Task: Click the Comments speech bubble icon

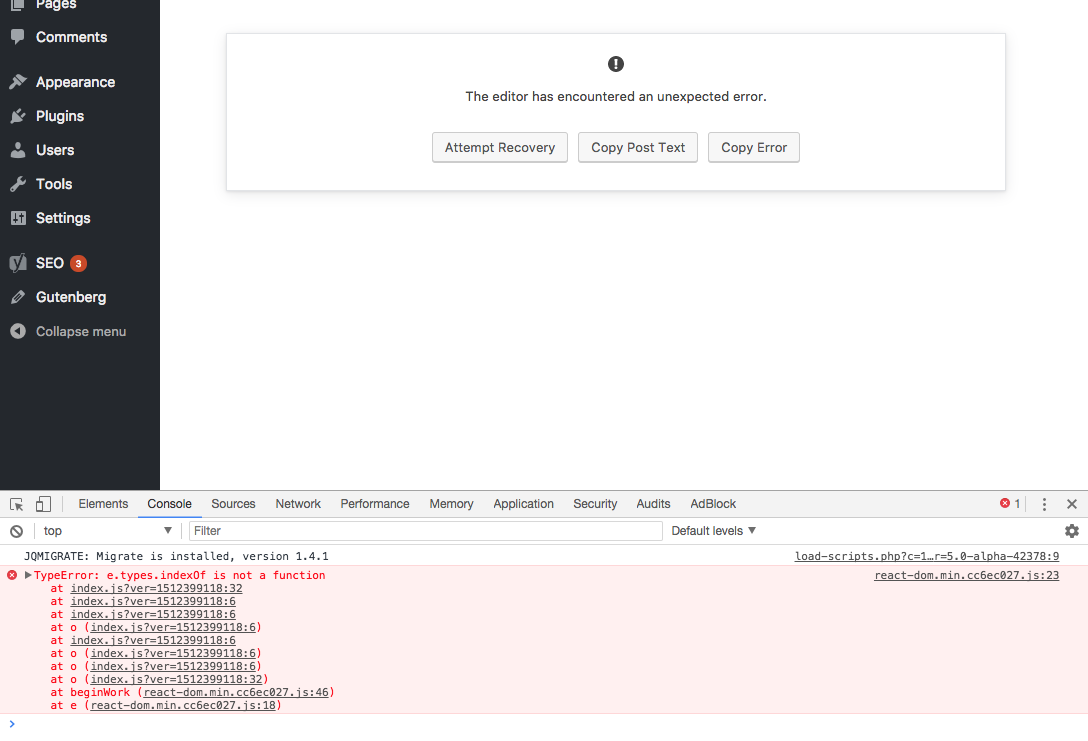Action: 18,36
